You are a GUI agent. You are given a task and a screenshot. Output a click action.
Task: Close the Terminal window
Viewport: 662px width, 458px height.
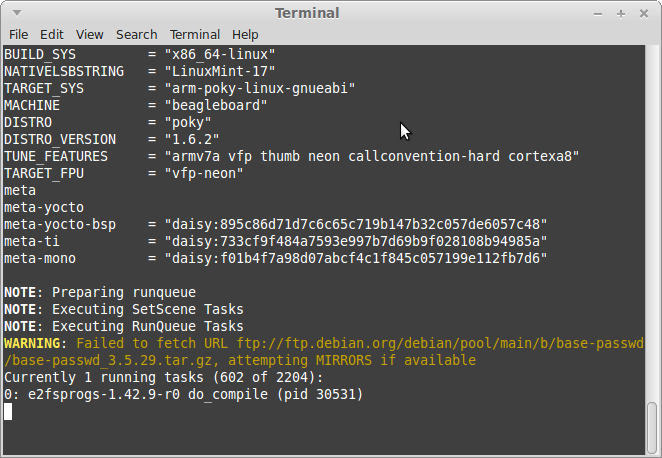coord(643,14)
